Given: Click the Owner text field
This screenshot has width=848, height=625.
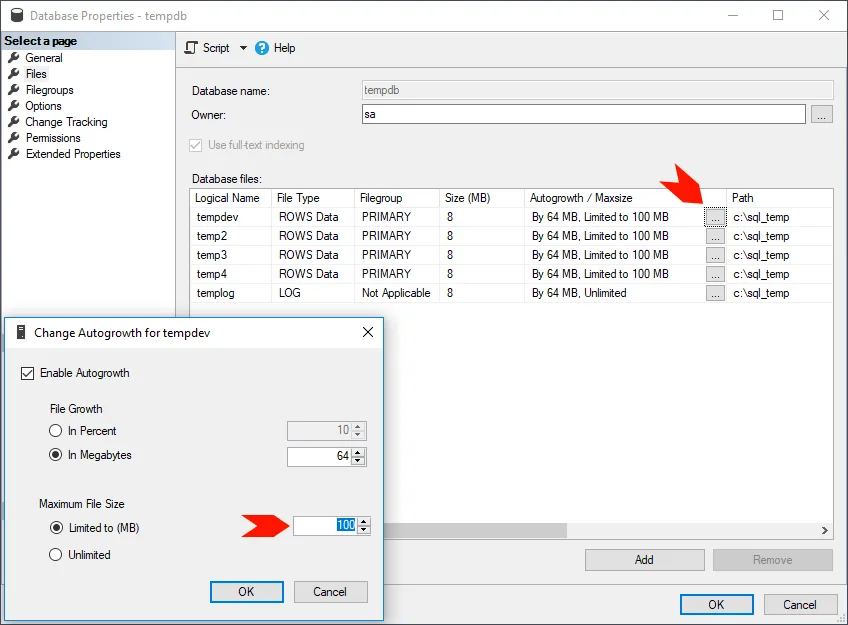Looking at the screenshot, I should (584, 115).
